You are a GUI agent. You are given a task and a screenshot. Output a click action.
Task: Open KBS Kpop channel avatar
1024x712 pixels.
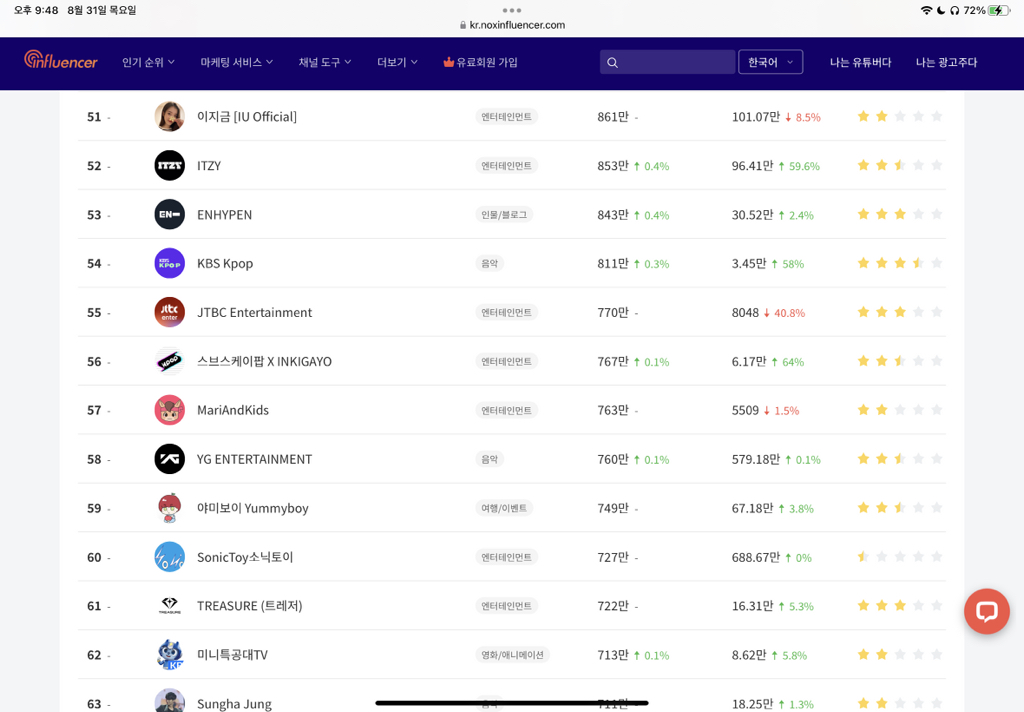pyautogui.click(x=169, y=263)
